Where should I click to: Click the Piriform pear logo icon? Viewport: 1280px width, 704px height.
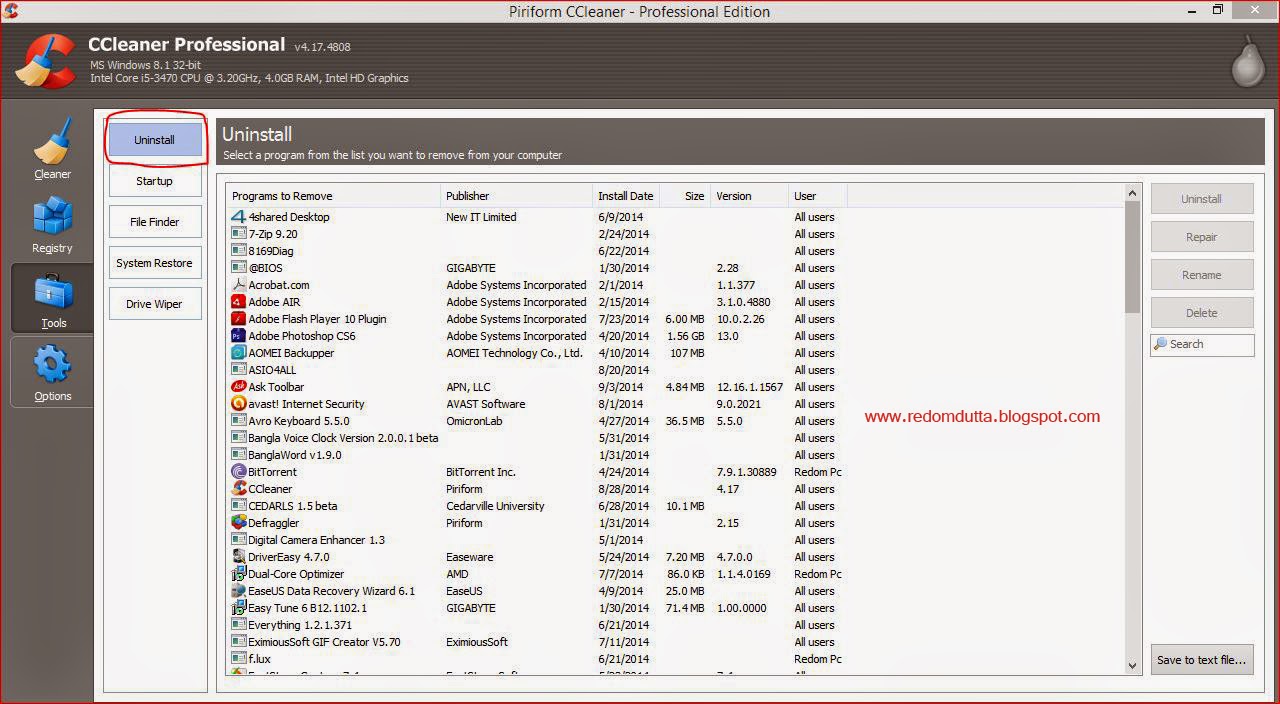(x=1247, y=62)
